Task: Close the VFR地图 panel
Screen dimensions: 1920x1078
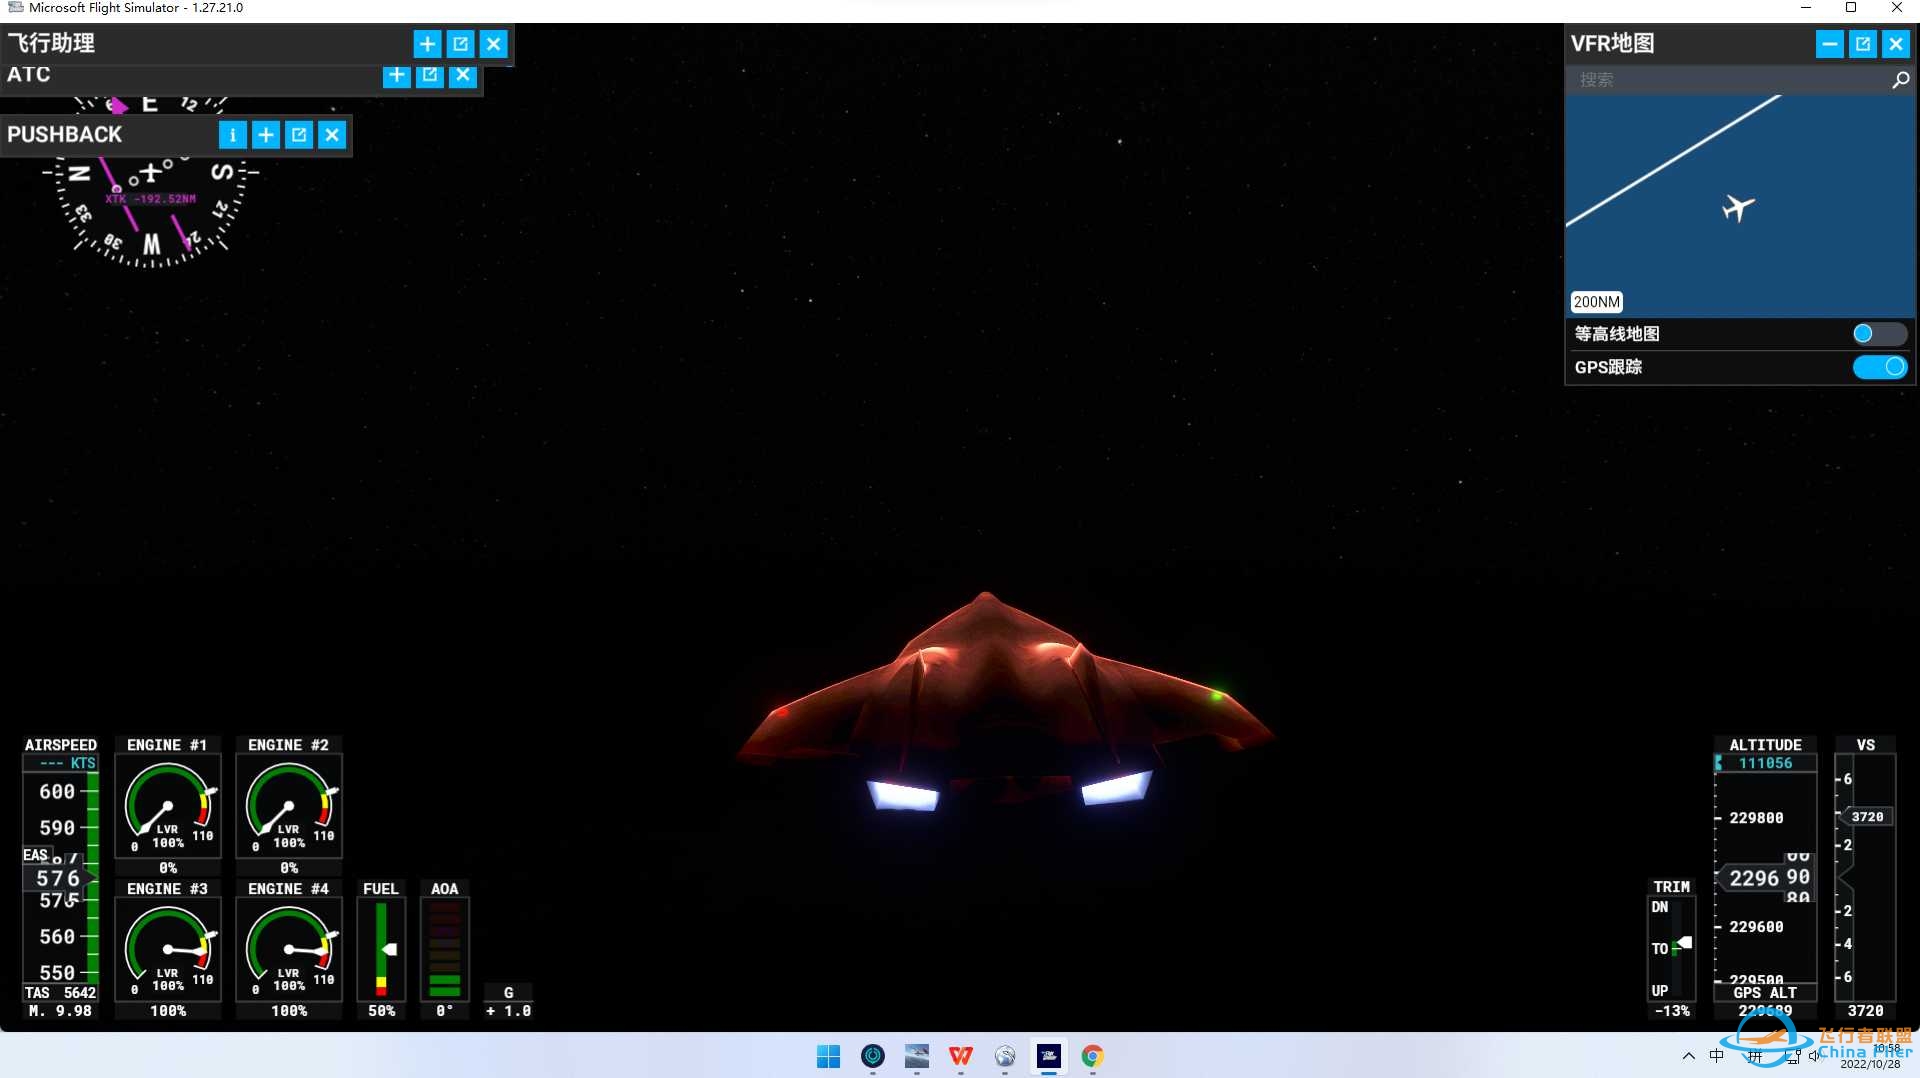Action: [x=1896, y=44]
